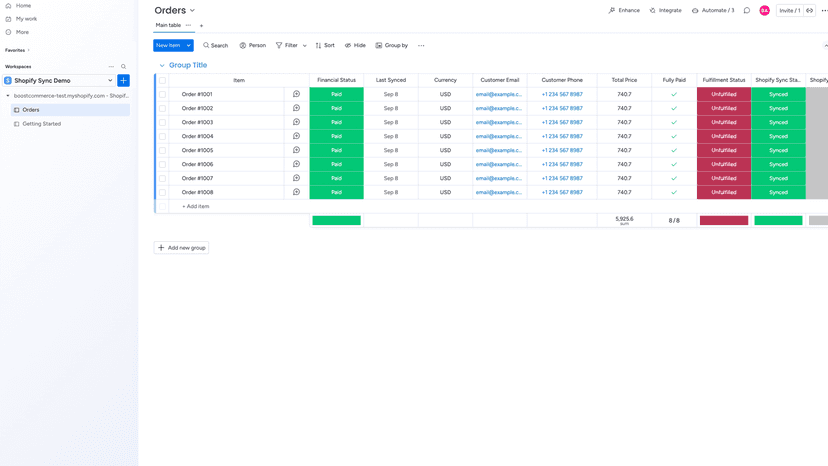
Task: Open toolbar more options ellipsis
Action: point(421,45)
